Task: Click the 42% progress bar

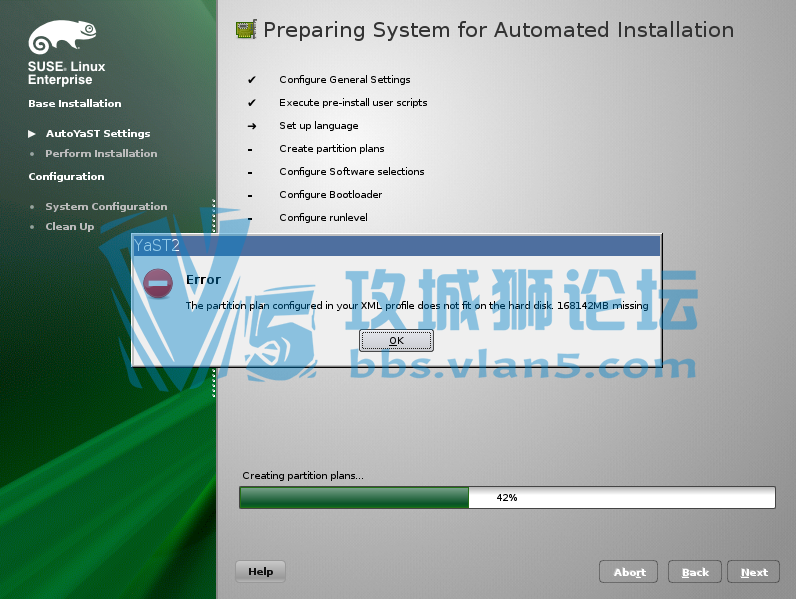Action: pos(507,497)
